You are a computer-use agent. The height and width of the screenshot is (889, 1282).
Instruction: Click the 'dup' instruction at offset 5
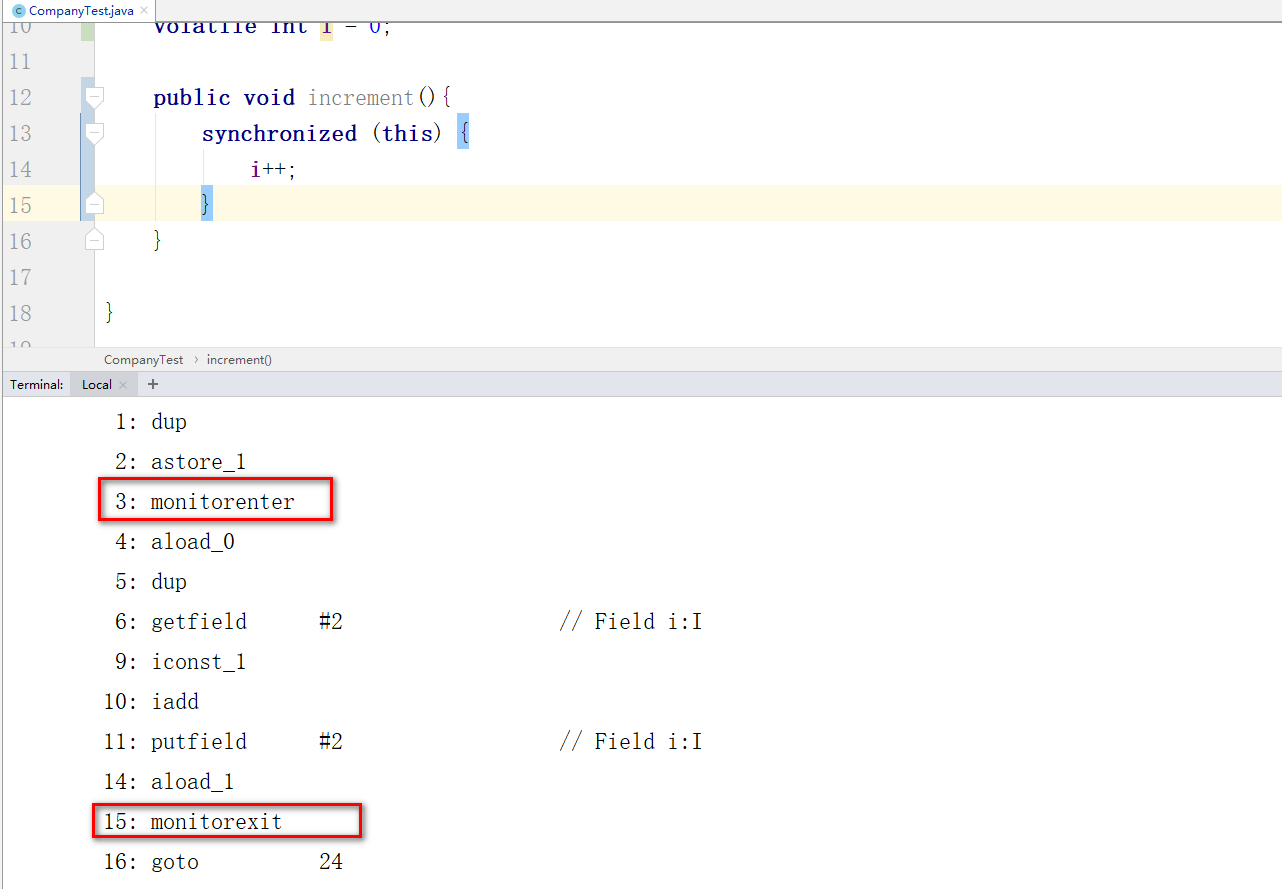click(x=168, y=582)
